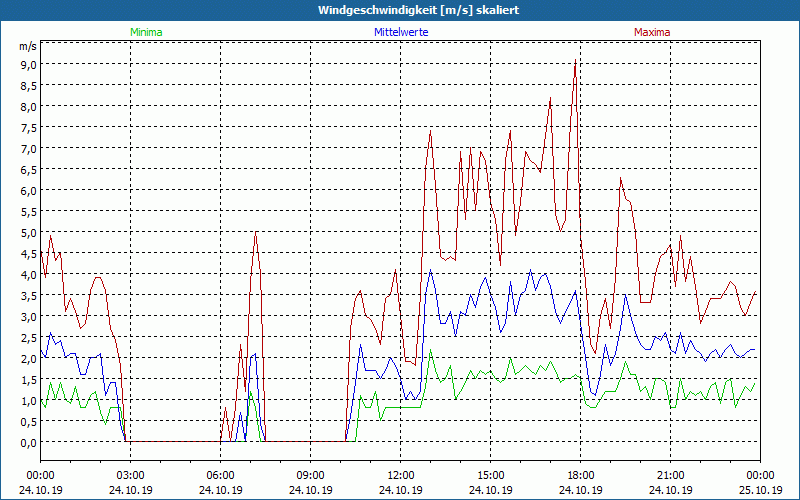Click the '24.10.19' date below 06:00
Viewport: 800px width, 500px height.
click(x=220, y=490)
